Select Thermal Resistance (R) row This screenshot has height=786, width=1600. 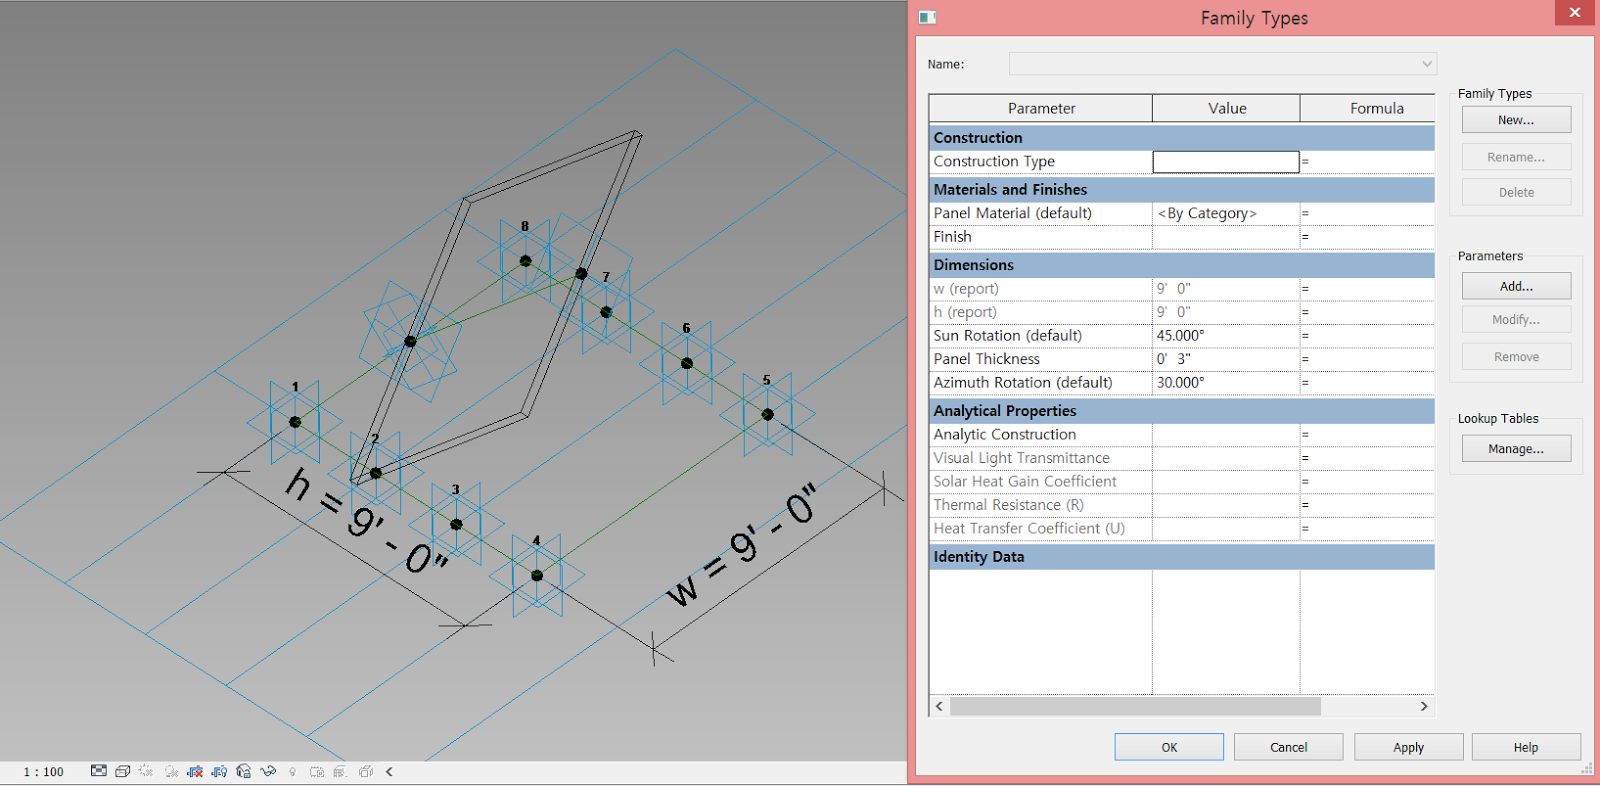click(1182, 505)
